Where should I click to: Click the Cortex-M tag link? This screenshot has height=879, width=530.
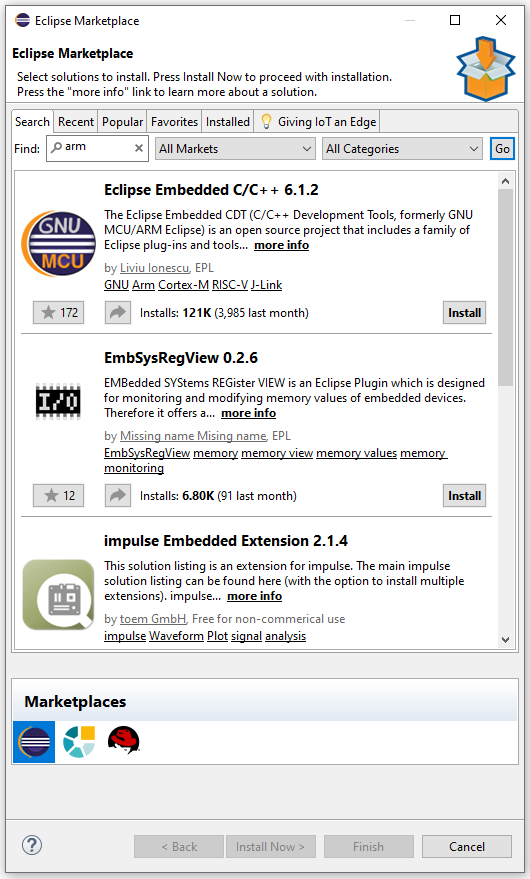[x=183, y=285]
